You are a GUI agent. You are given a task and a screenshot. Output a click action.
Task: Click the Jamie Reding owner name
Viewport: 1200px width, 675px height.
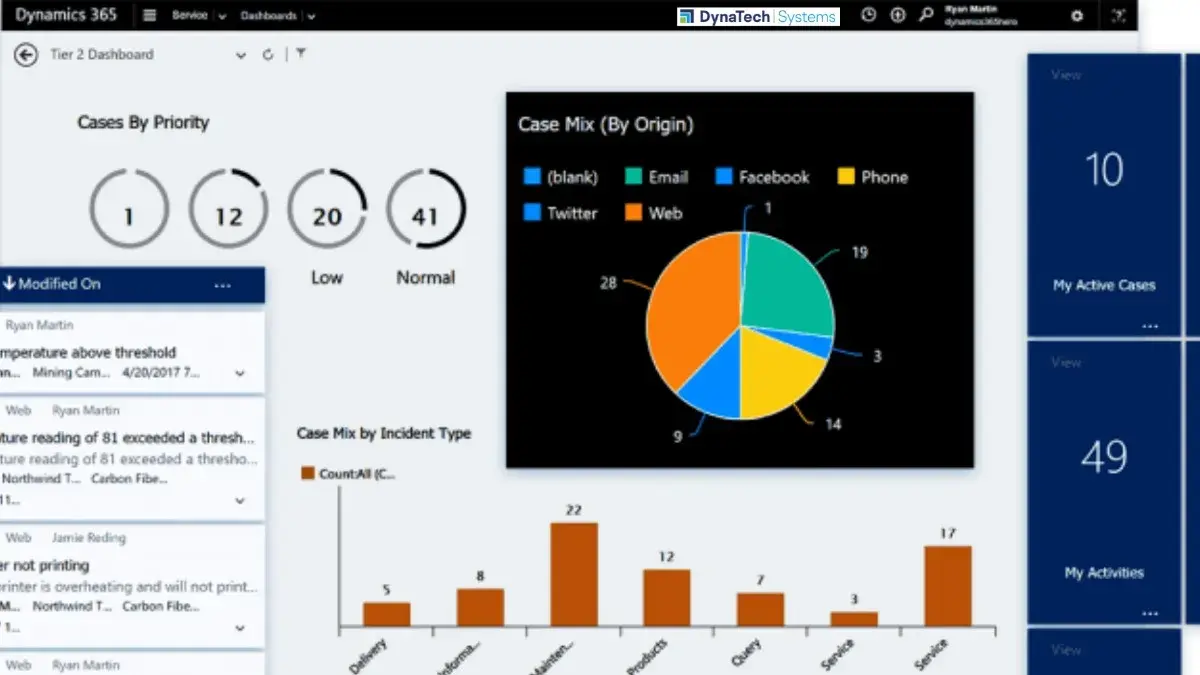pos(89,538)
